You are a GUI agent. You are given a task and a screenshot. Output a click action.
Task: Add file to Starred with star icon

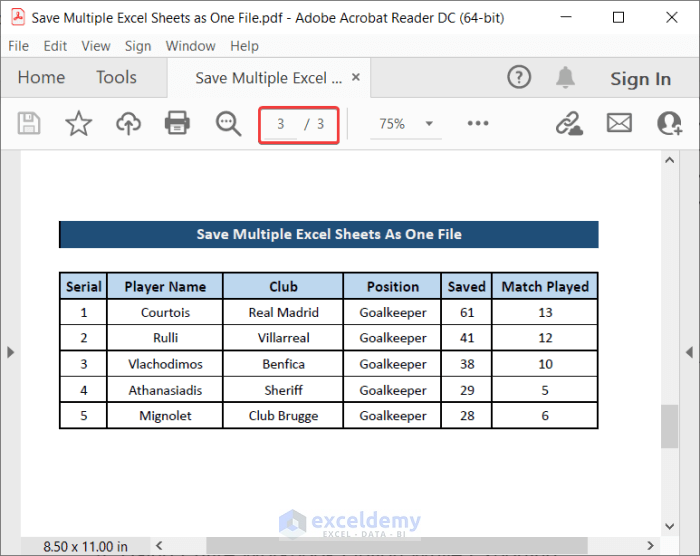point(79,123)
